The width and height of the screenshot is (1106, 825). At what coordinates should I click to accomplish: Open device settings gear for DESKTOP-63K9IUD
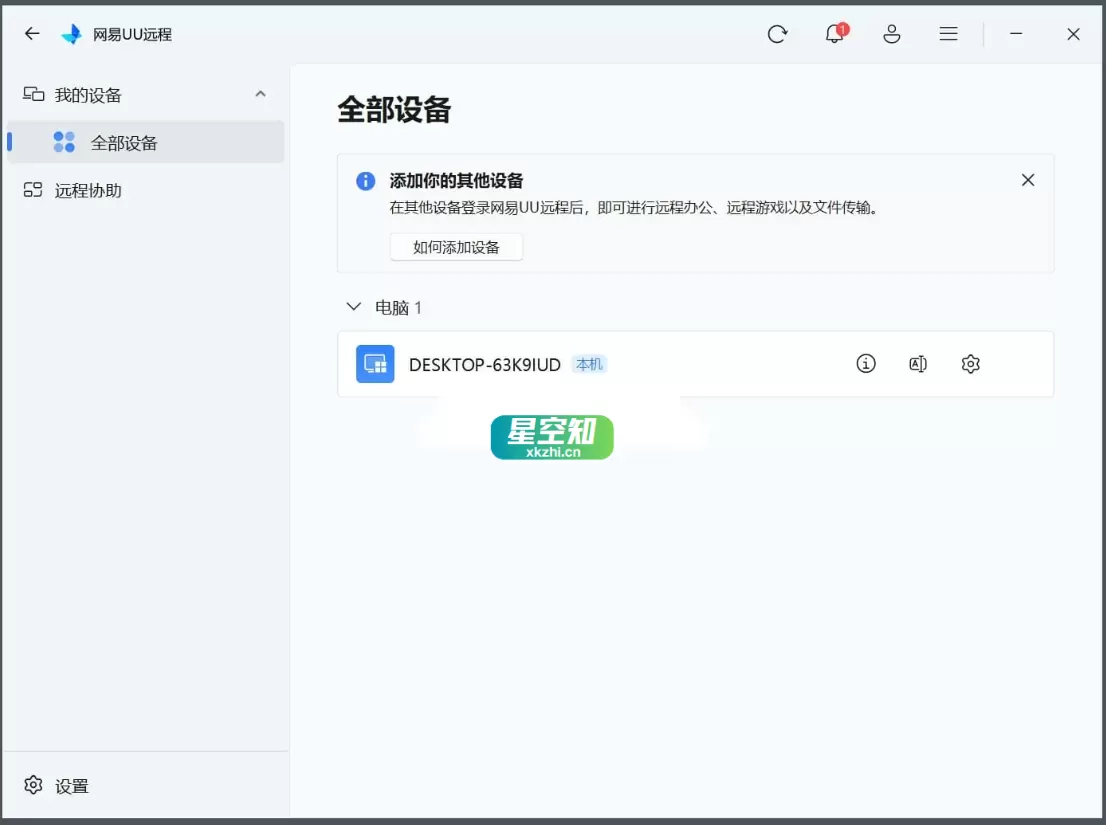(970, 364)
